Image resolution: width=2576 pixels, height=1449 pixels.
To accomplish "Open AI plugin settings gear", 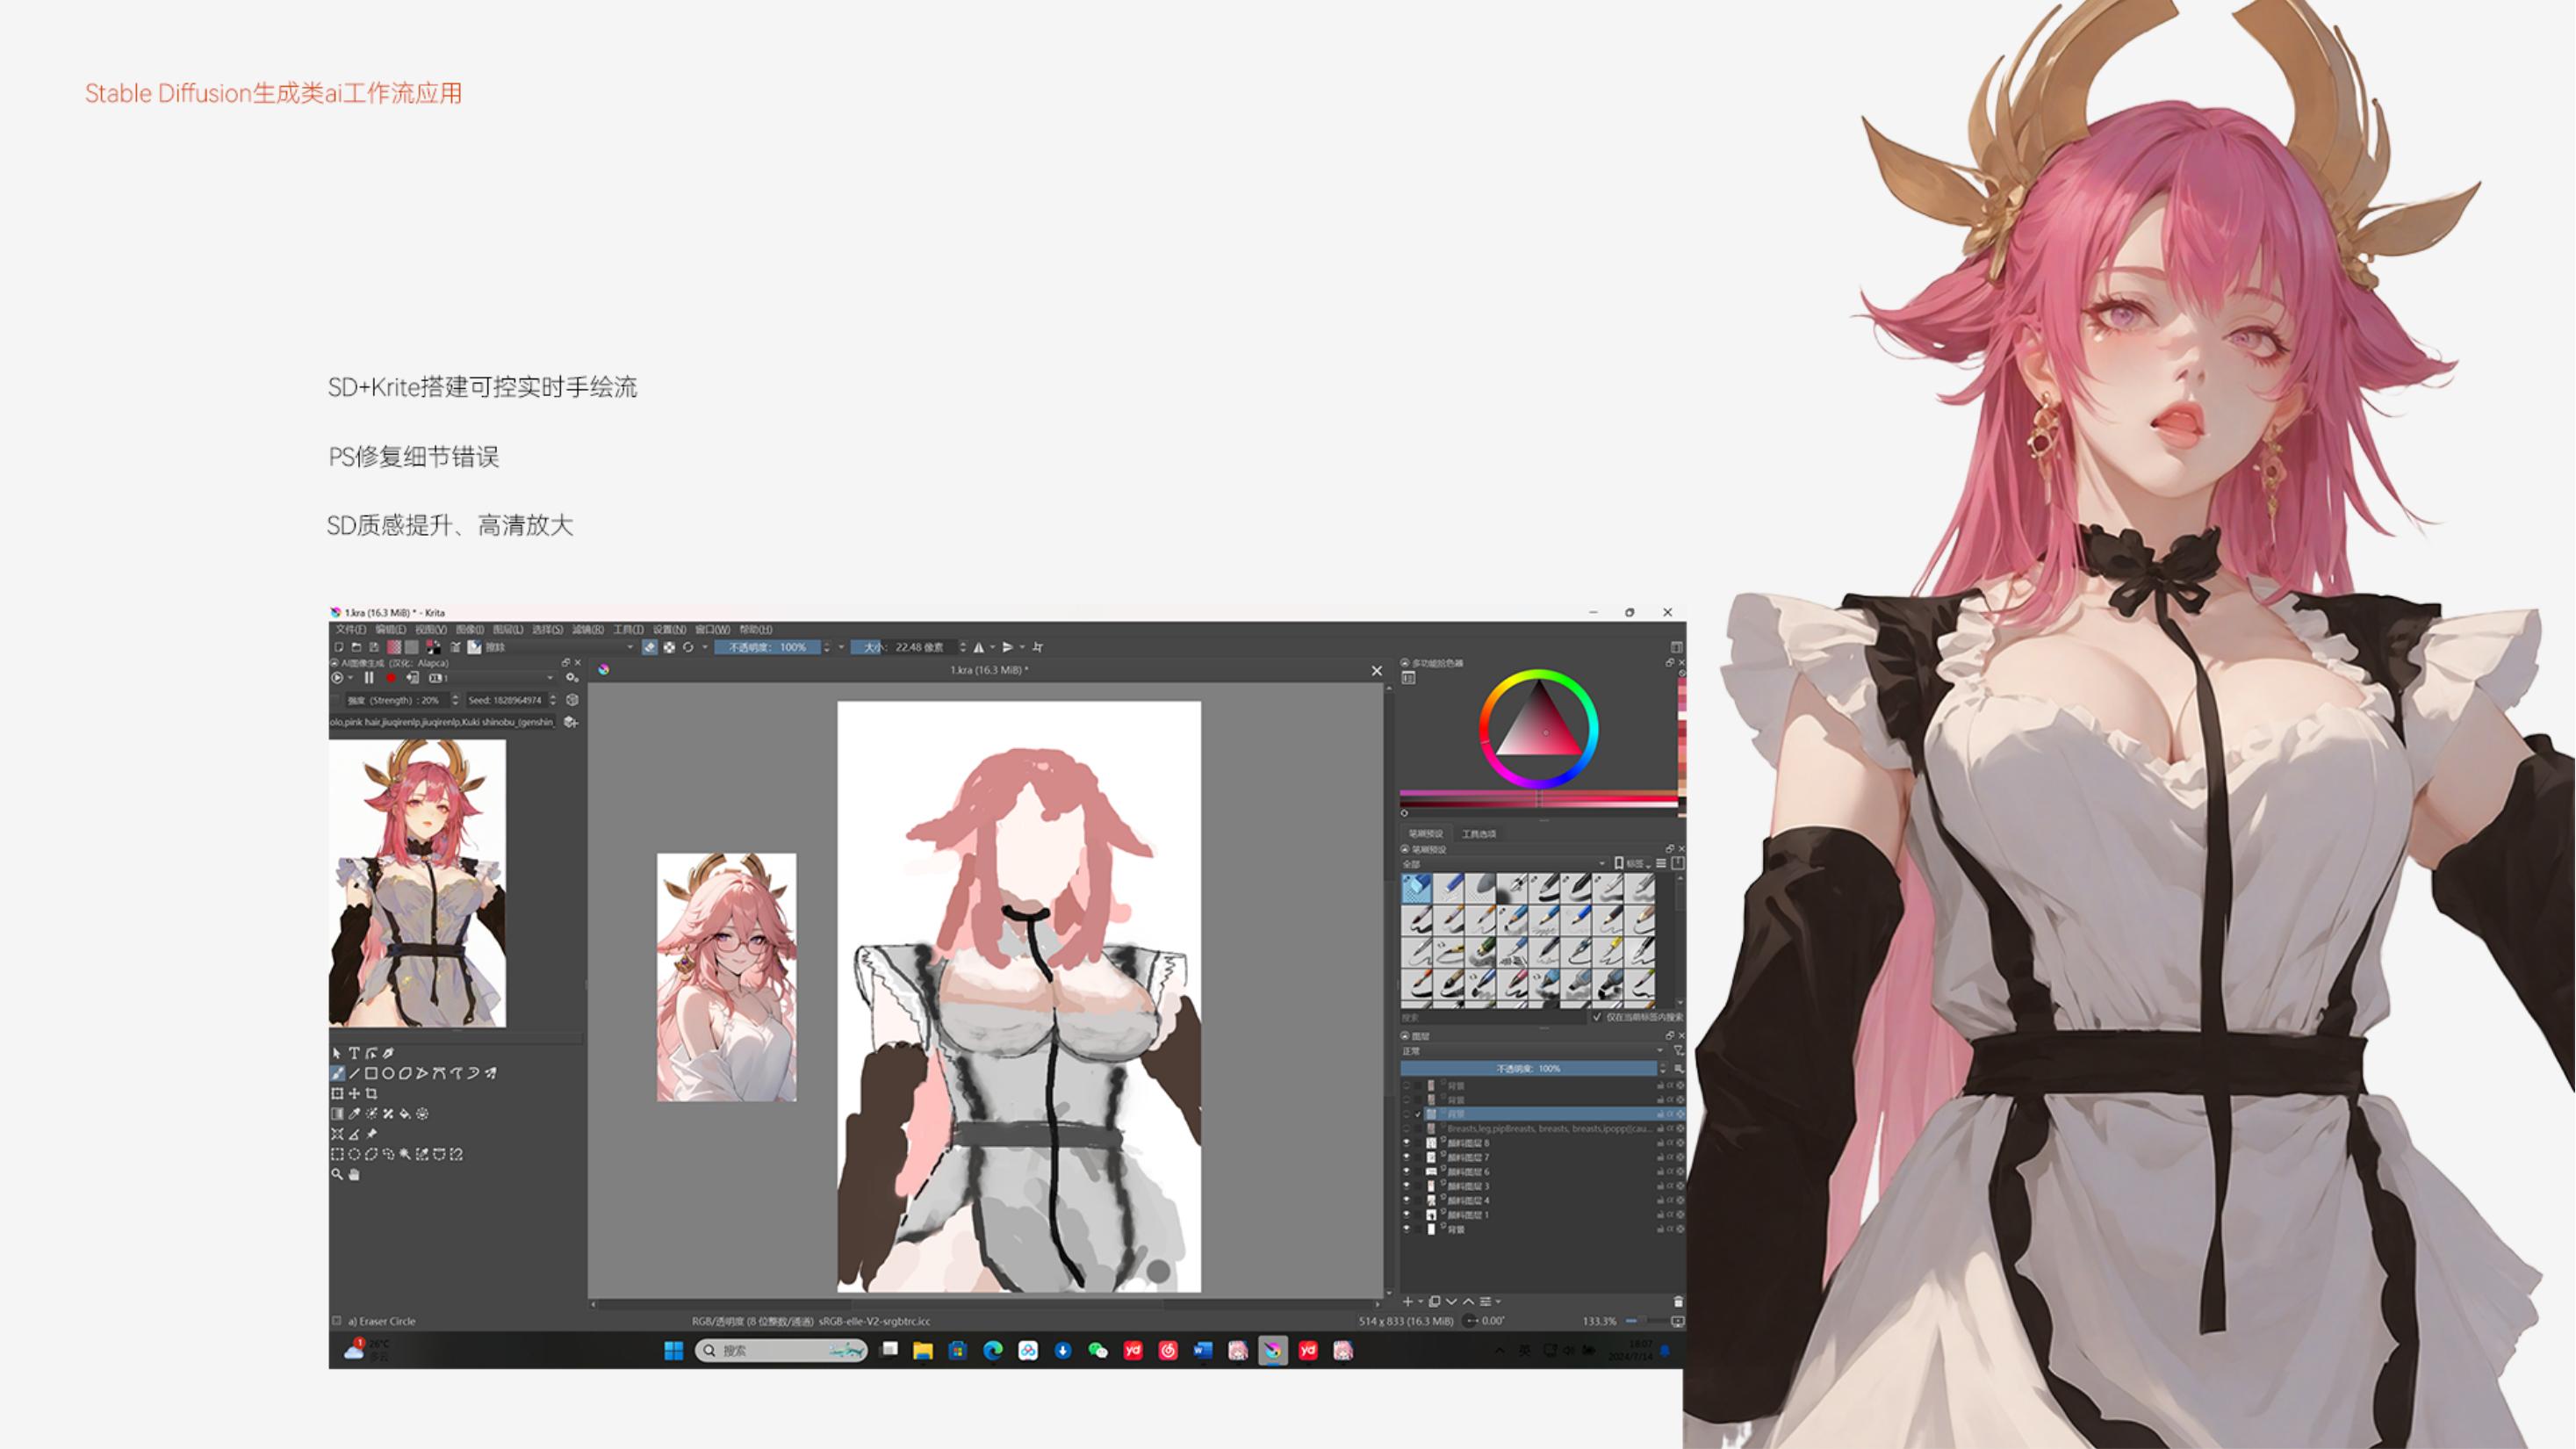I will pyautogui.click(x=572, y=678).
